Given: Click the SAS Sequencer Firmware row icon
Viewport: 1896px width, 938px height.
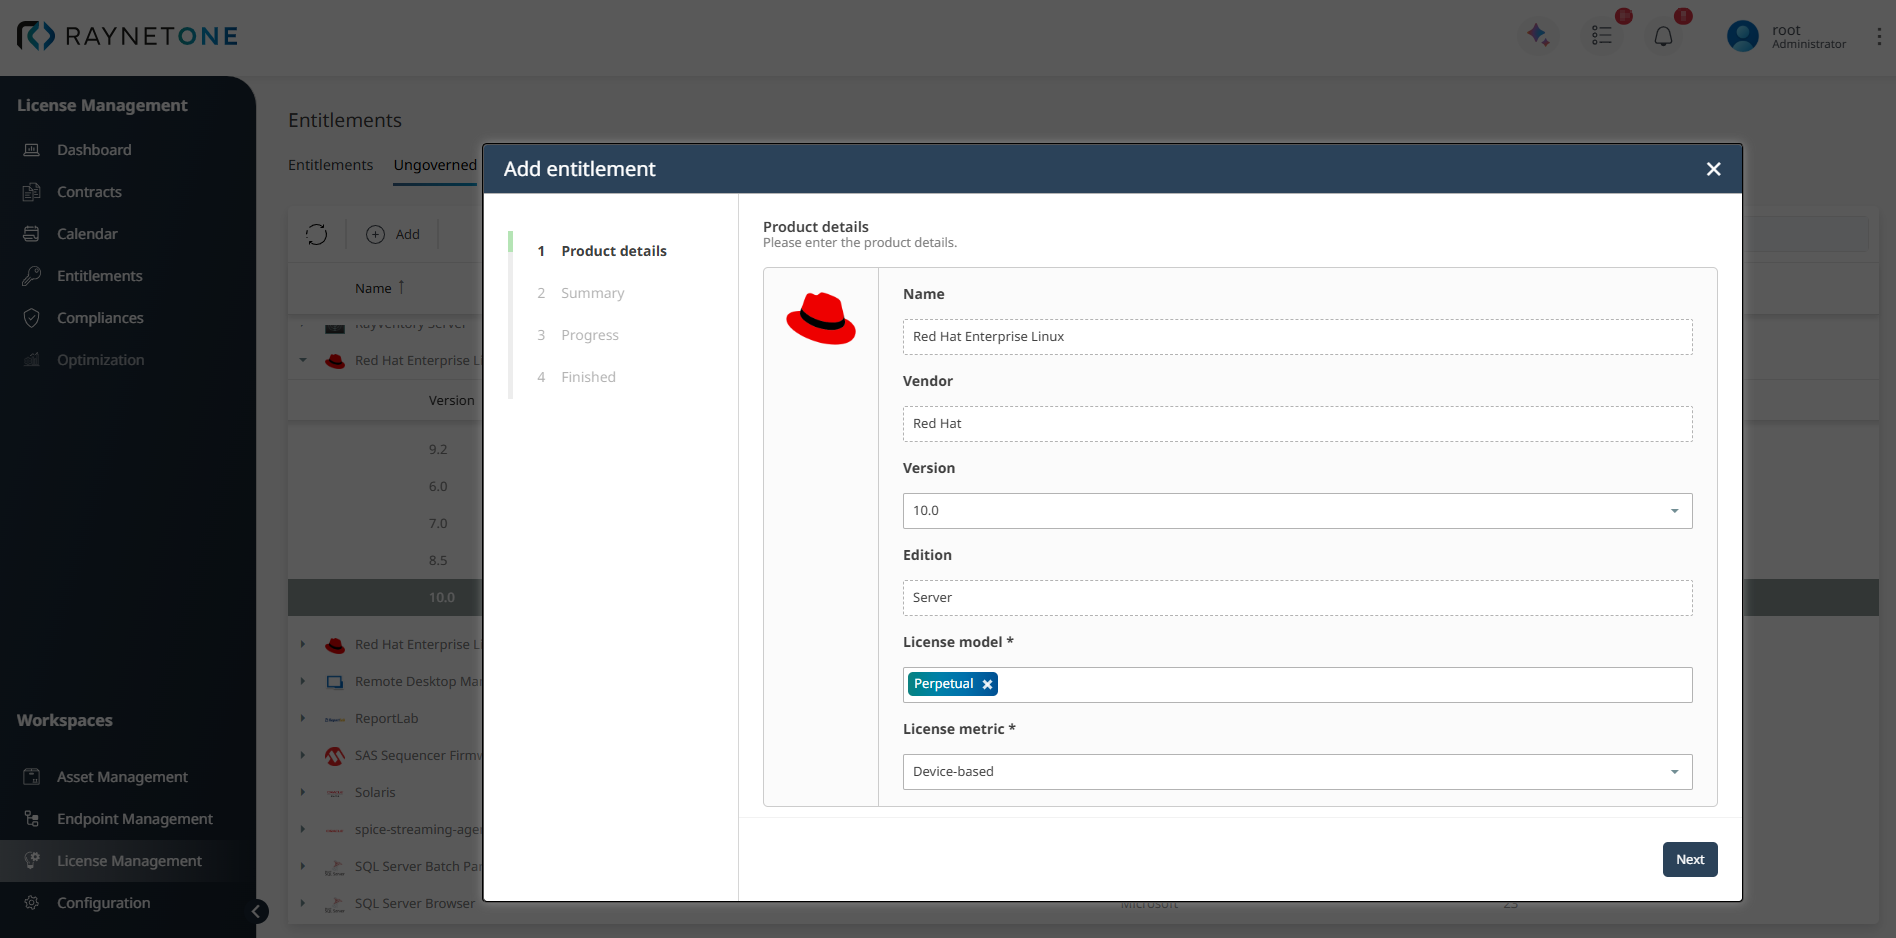Looking at the screenshot, I should (335, 756).
